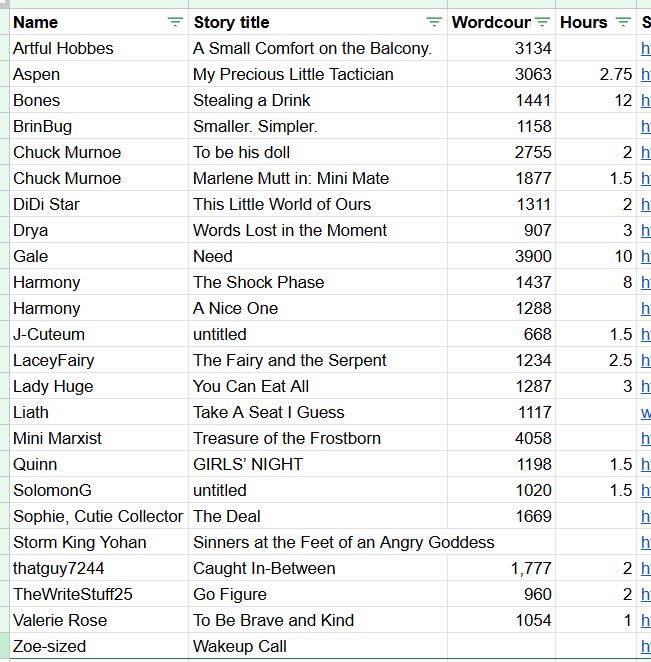Select the cell 'Stealing a Drink'
The image size is (651, 662).
pos(318,100)
